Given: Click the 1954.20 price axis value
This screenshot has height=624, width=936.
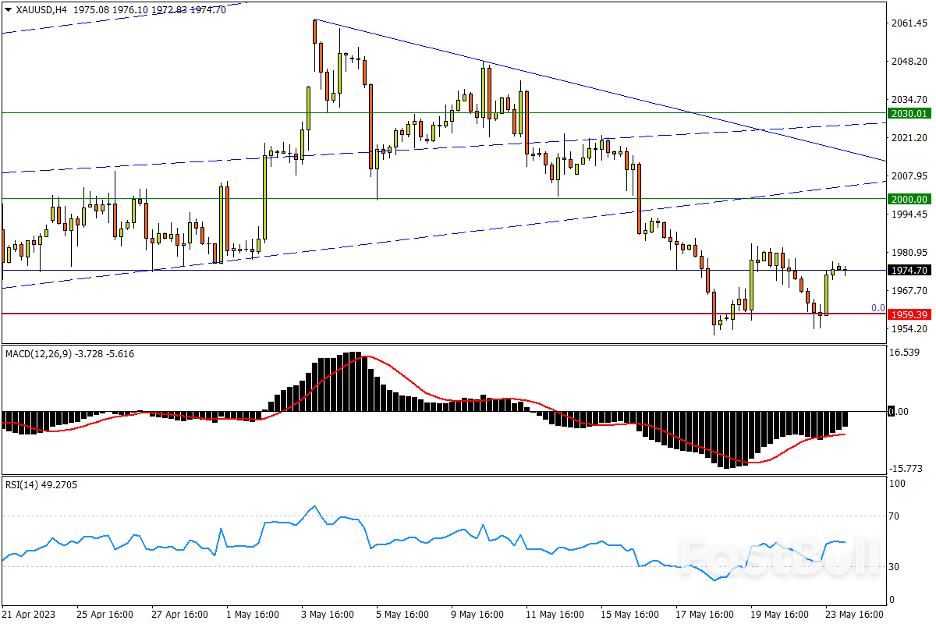Looking at the screenshot, I should tap(910, 329).
